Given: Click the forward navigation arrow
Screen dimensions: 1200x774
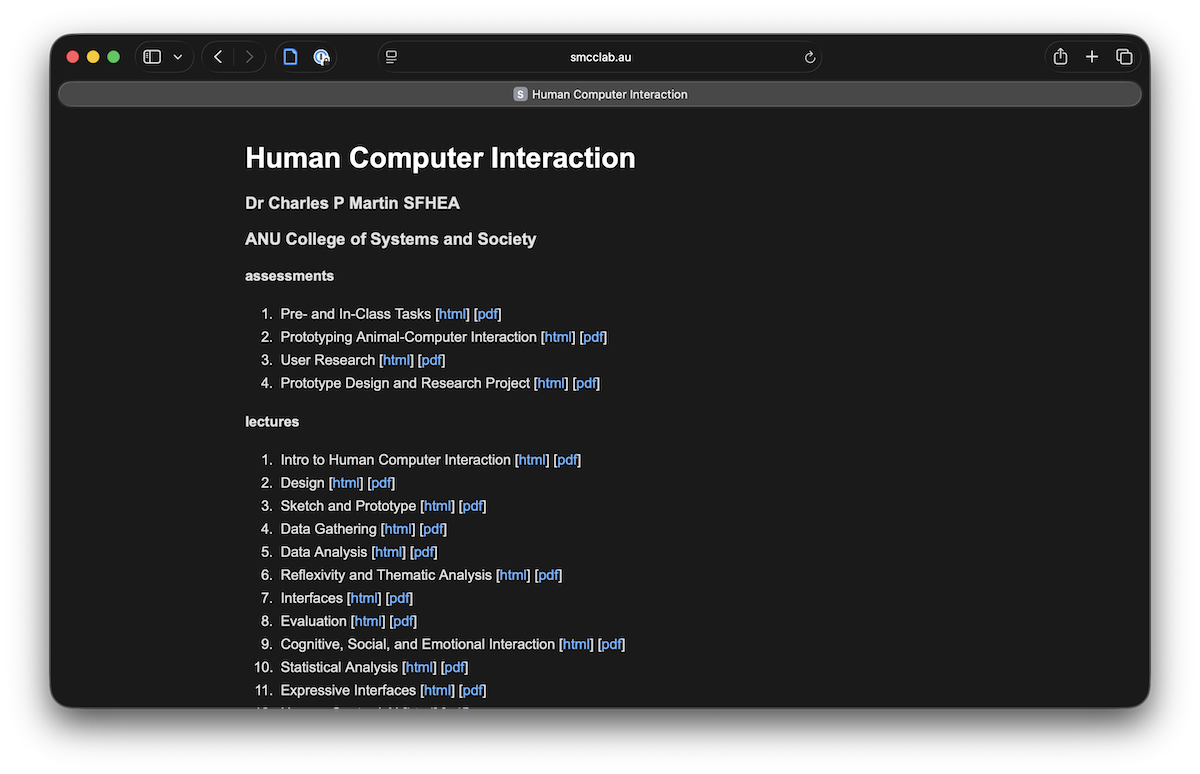Looking at the screenshot, I should (248, 57).
